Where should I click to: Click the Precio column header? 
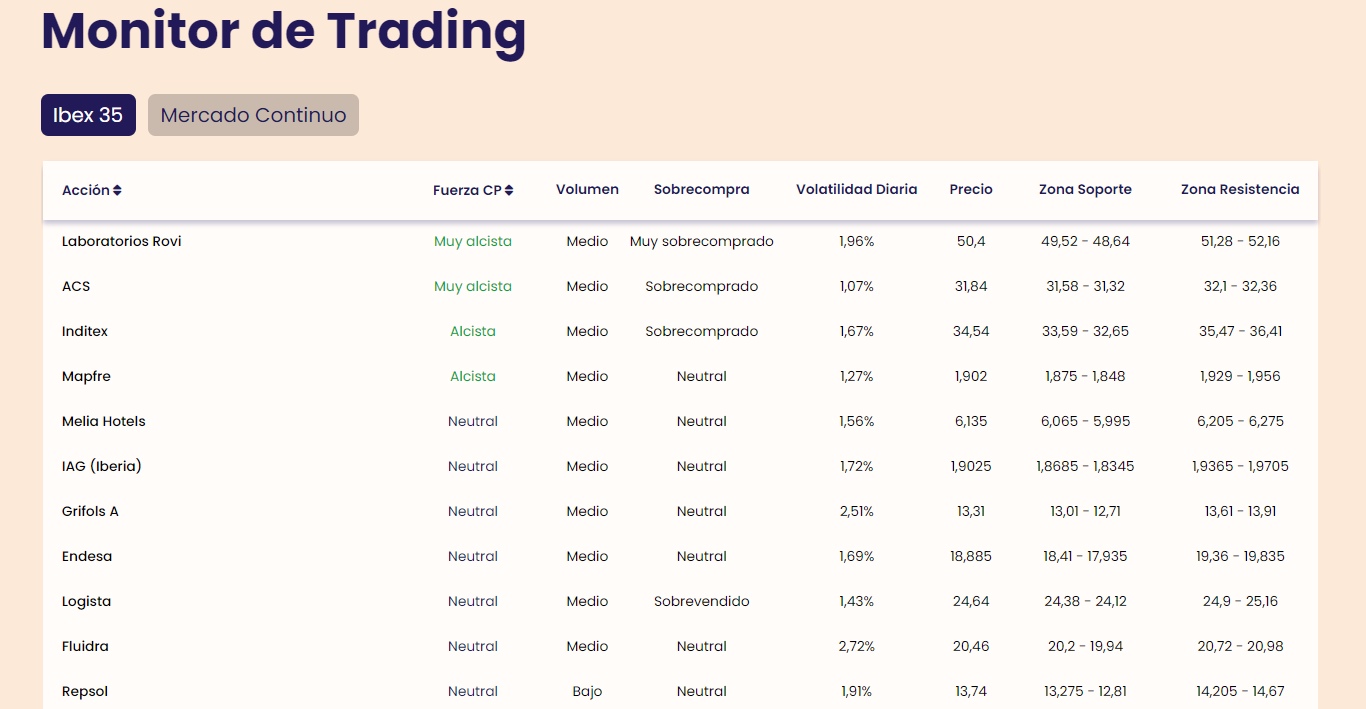pyautogui.click(x=971, y=189)
